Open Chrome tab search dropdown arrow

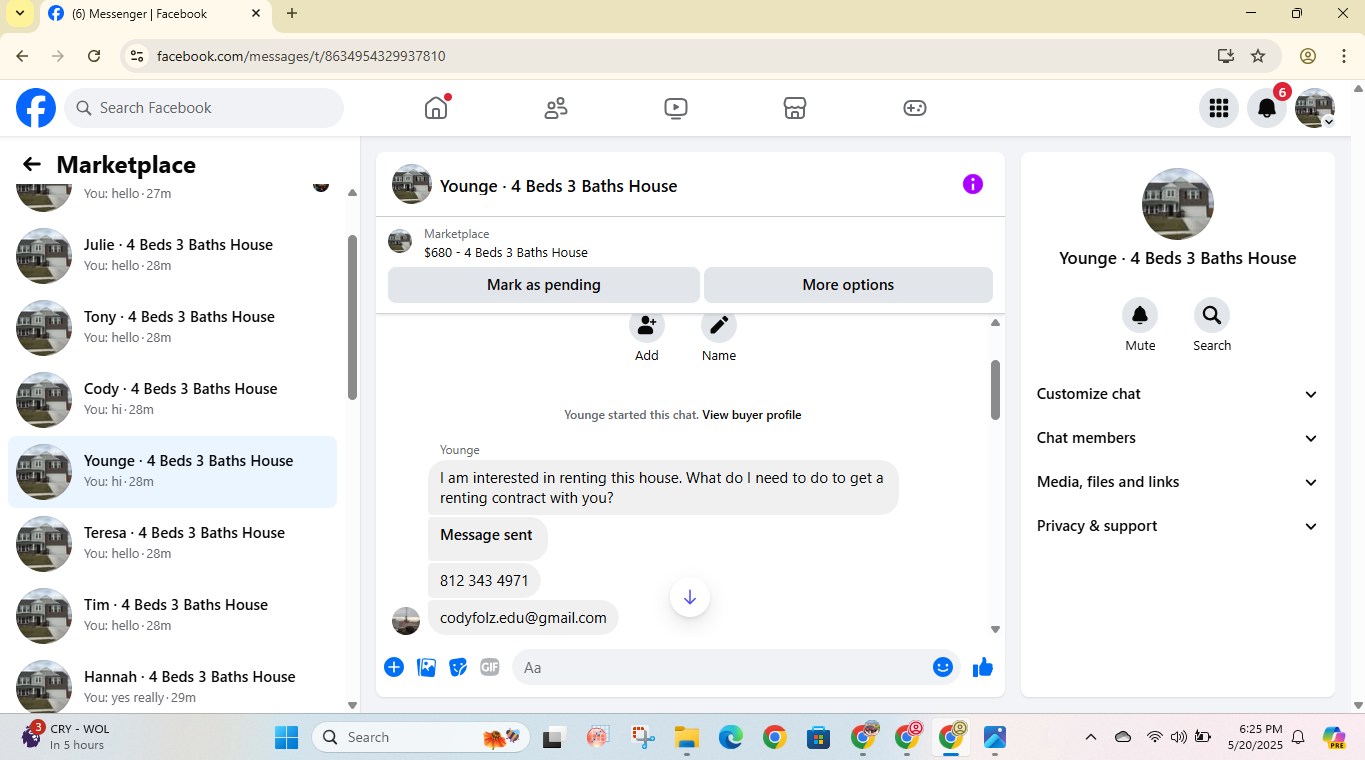point(19,13)
